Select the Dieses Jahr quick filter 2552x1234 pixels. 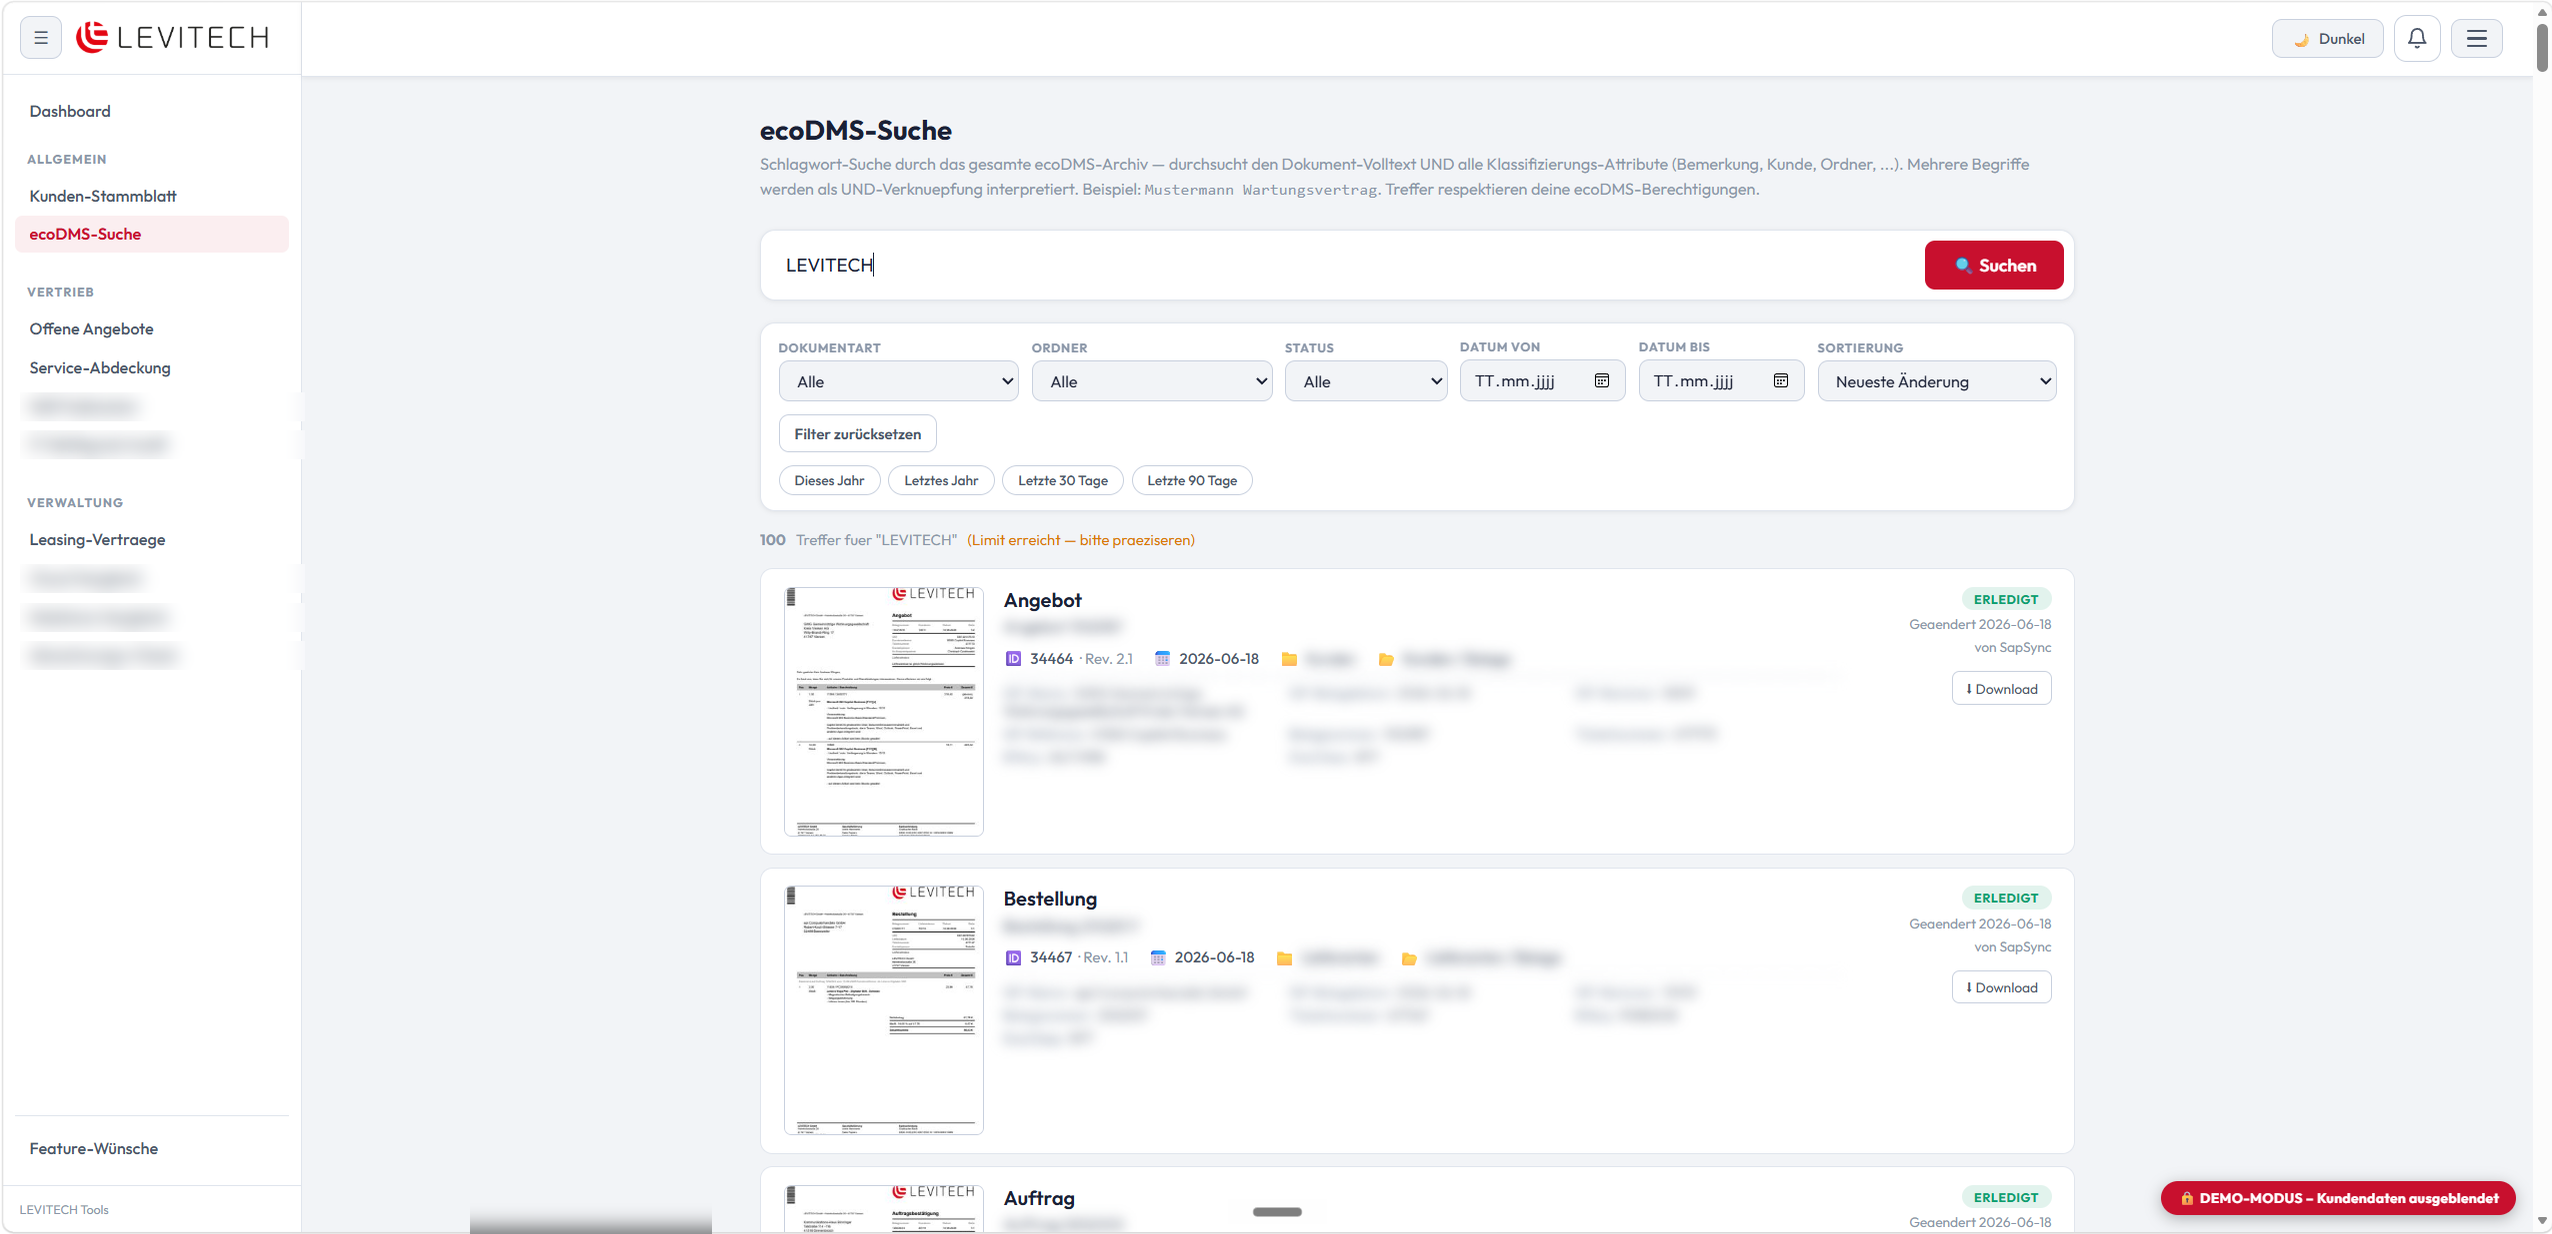[829, 481]
